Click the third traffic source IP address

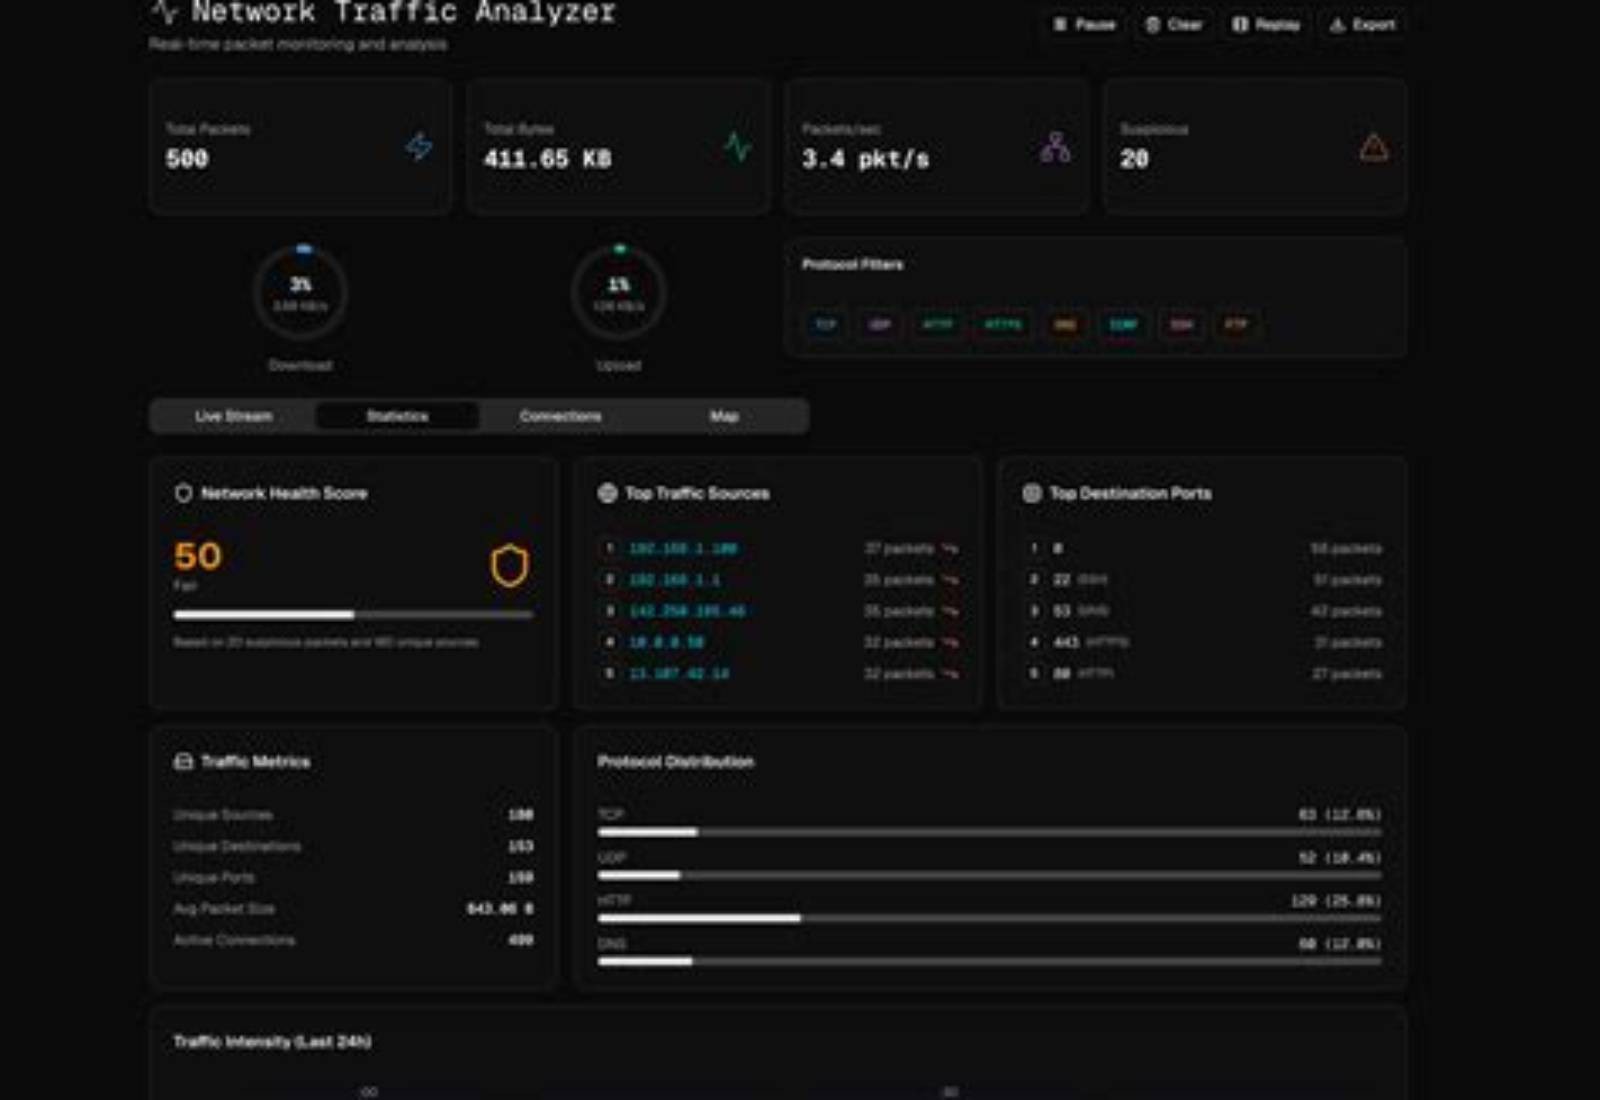pyautogui.click(x=687, y=610)
